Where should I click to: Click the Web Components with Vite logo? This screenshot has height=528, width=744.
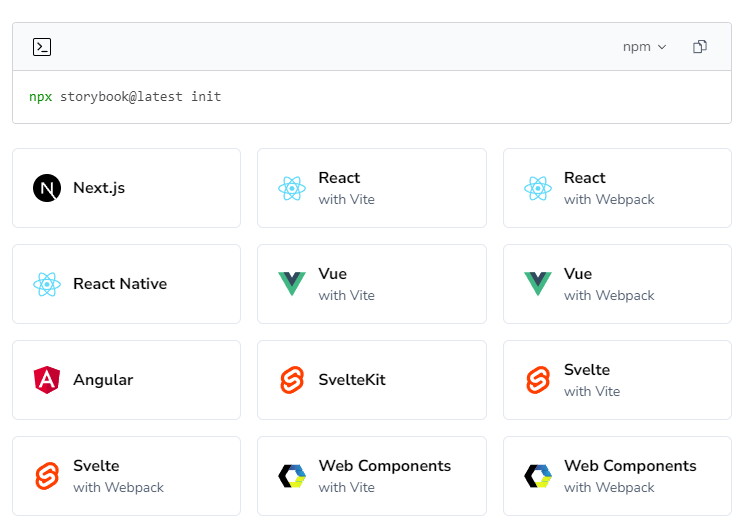[x=292, y=476]
